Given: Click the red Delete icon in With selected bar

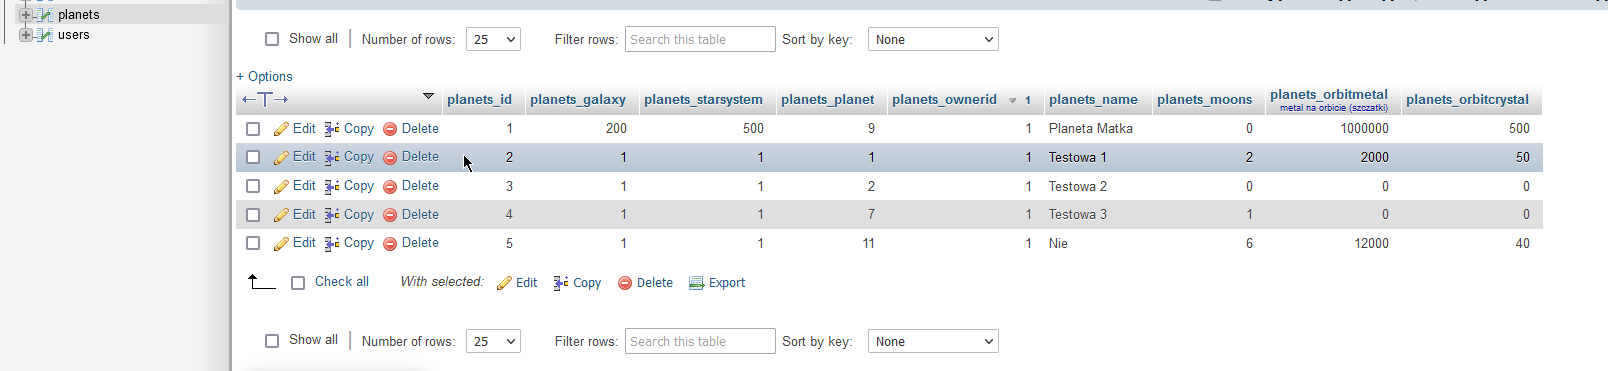Looking at the screenshot, I should (625, 283).
